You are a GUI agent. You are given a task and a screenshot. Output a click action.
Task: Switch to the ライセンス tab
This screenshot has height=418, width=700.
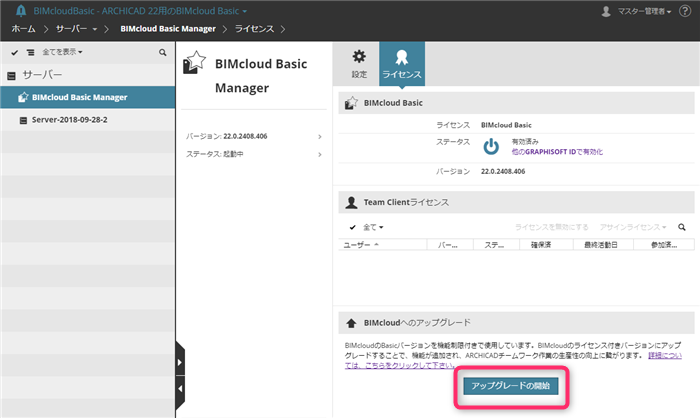(x=402, y=63)
